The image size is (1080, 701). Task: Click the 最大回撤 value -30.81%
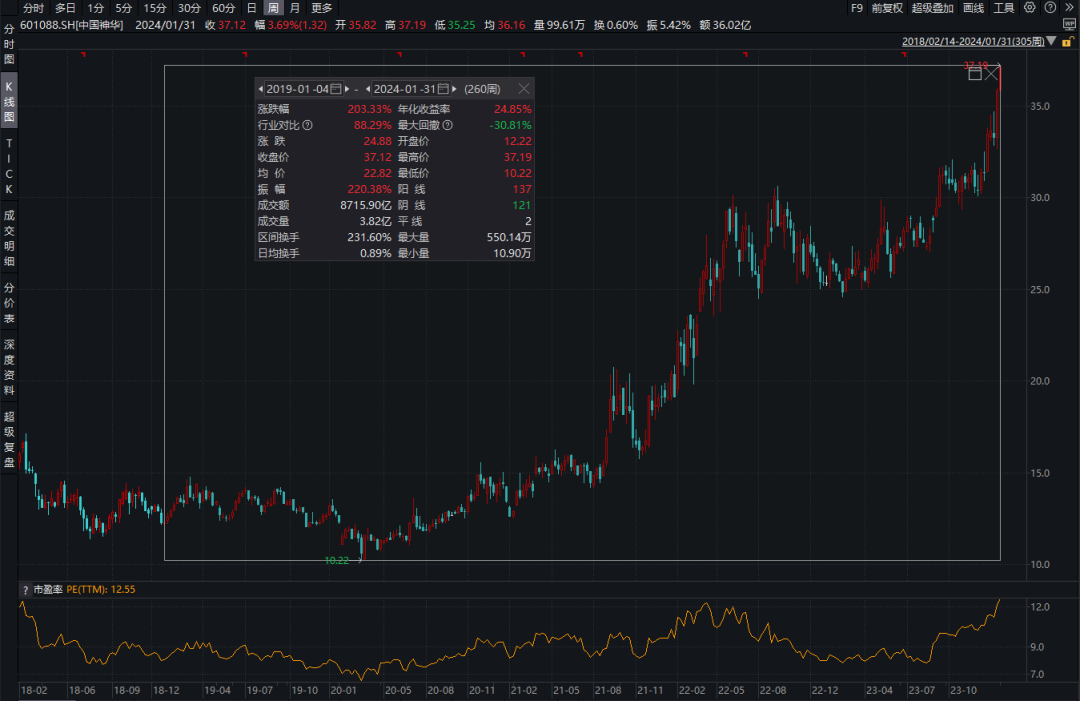point(510,125)
